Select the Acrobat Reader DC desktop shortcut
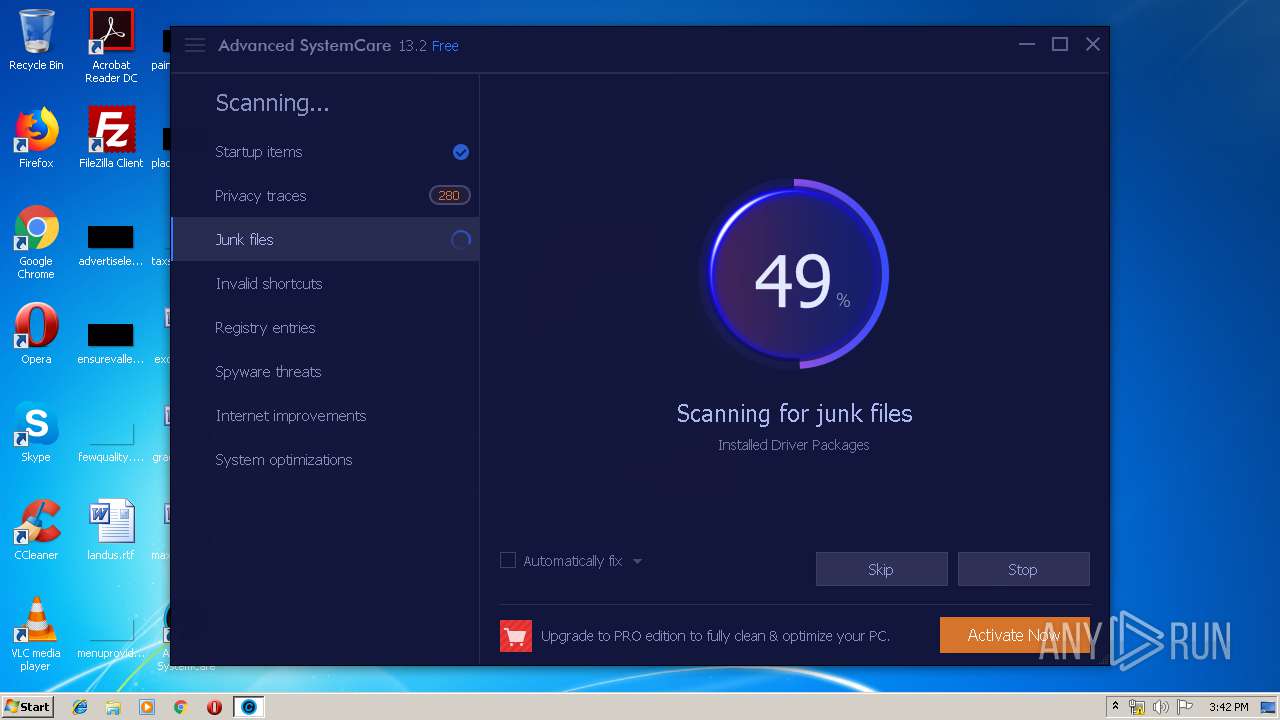1280x720 pixels. [111, 46]
